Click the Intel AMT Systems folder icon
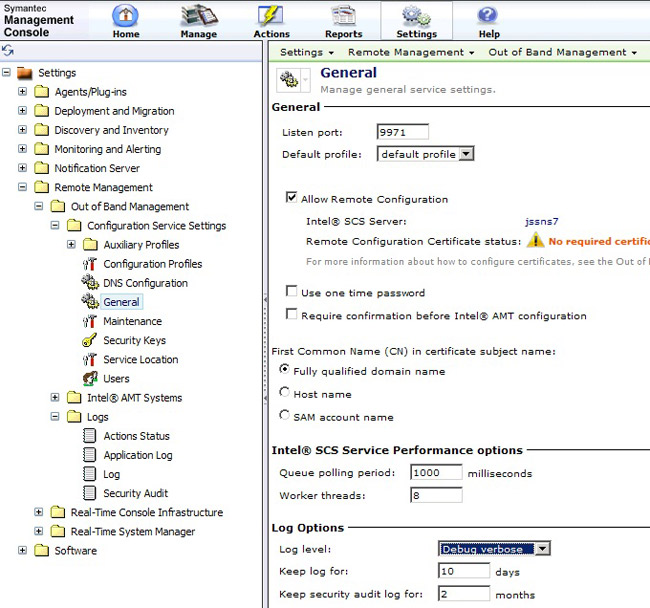 pyautogui.click(x=74, y=397)
